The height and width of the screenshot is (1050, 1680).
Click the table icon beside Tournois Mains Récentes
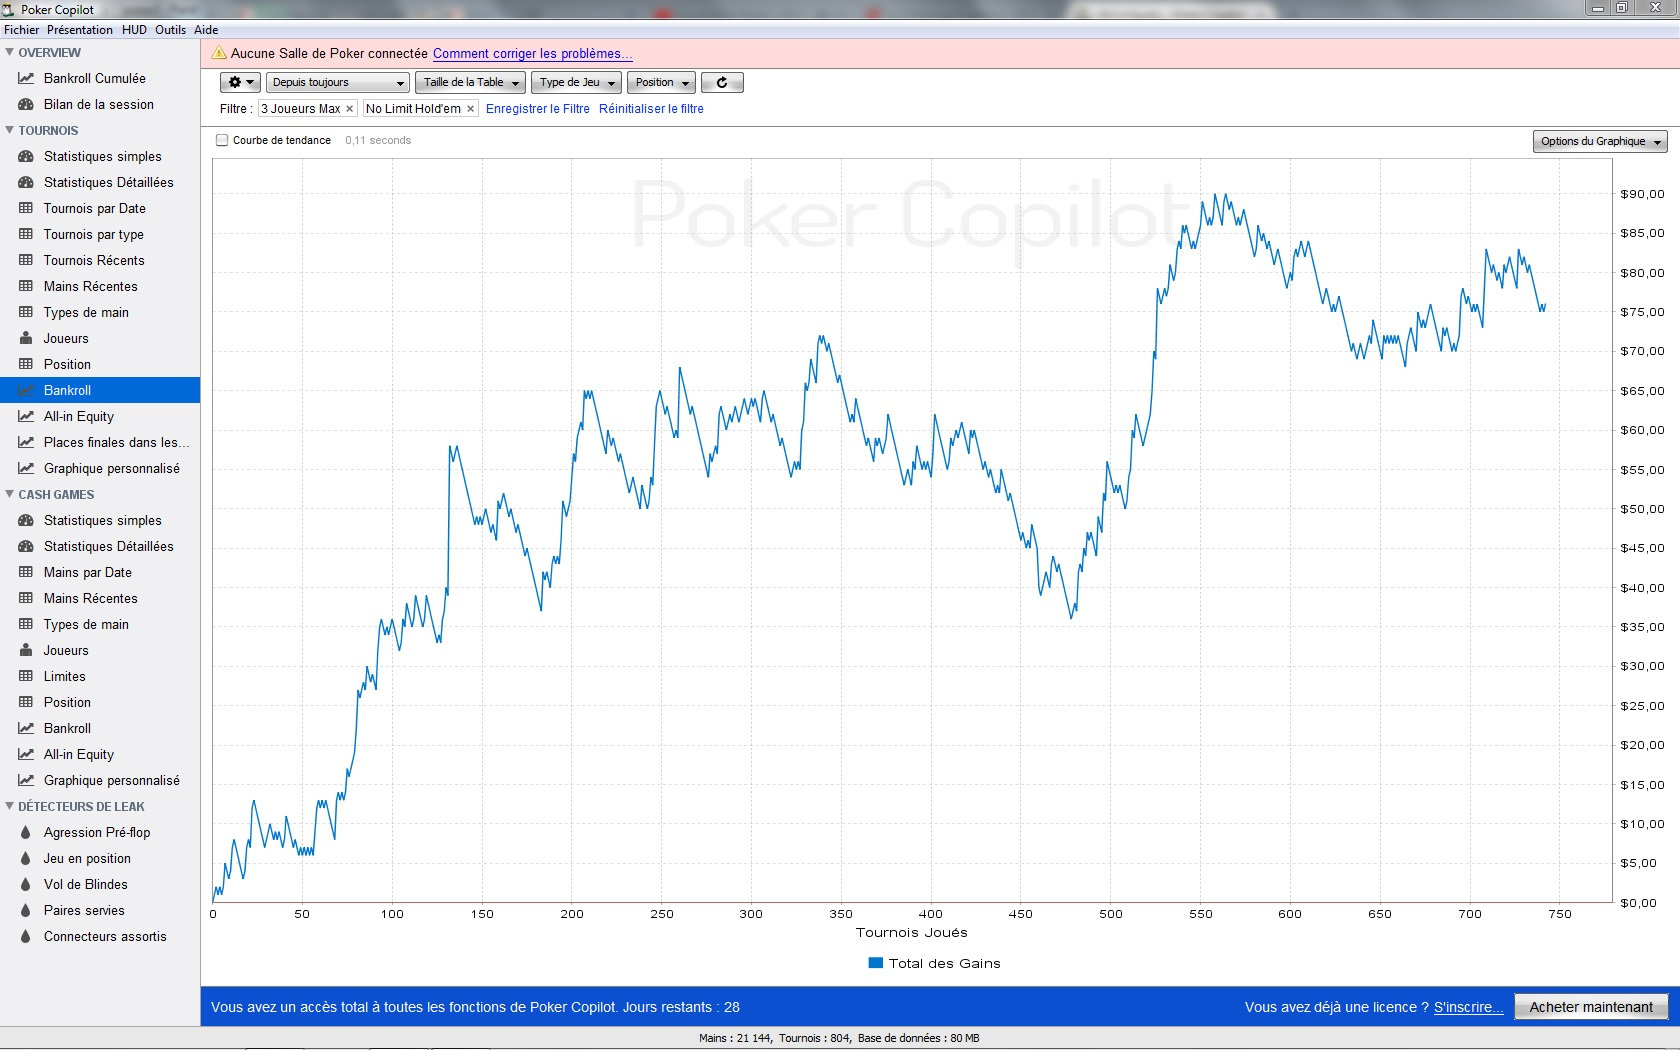[x=26, y=286]
